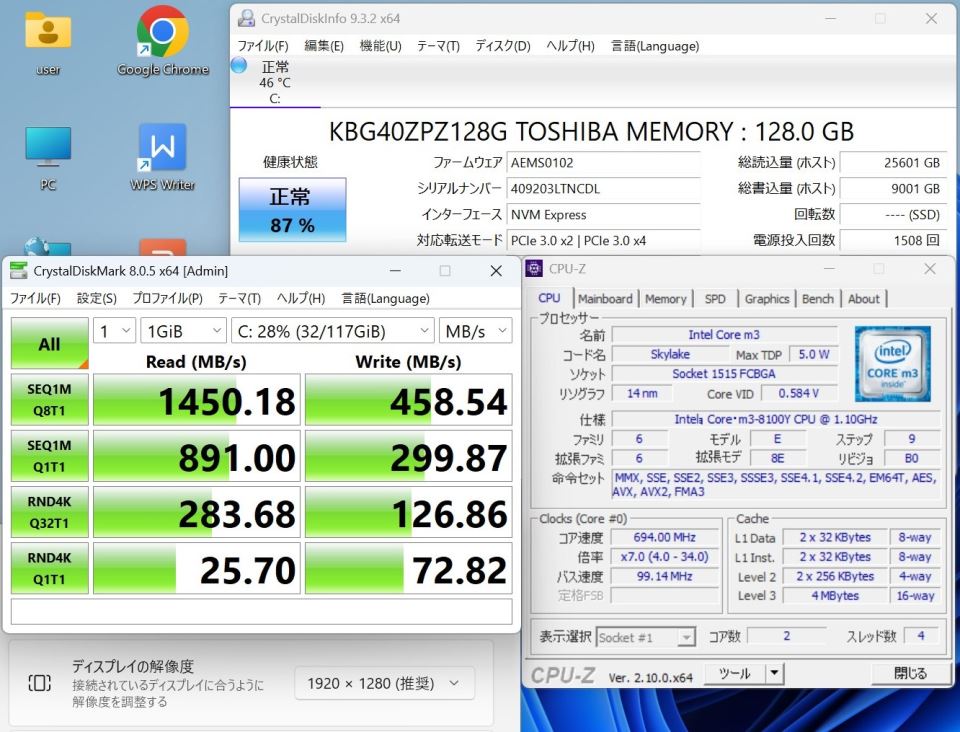Click the firmware value AEMS0102
The height and width of the screenshot is (732, 960).
point(604,163)
